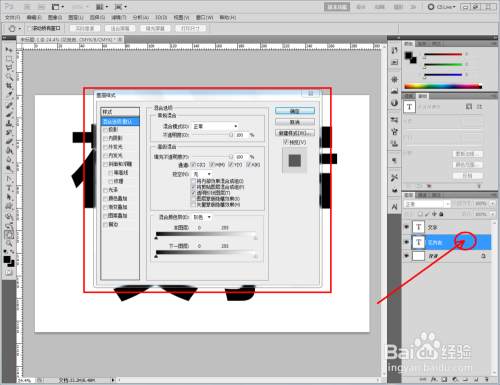Click the link layers icon
The height and width of the screenshot is (385, 500).
[x=423, y=379]
